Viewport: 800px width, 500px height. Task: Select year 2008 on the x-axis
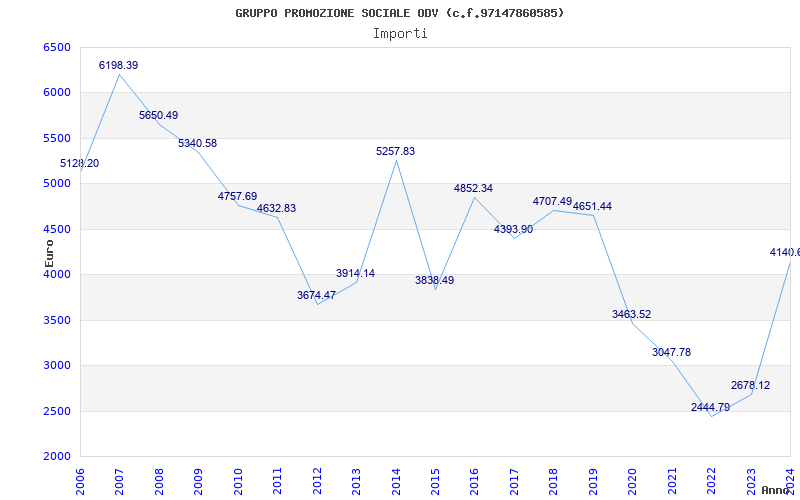(159, 482)
